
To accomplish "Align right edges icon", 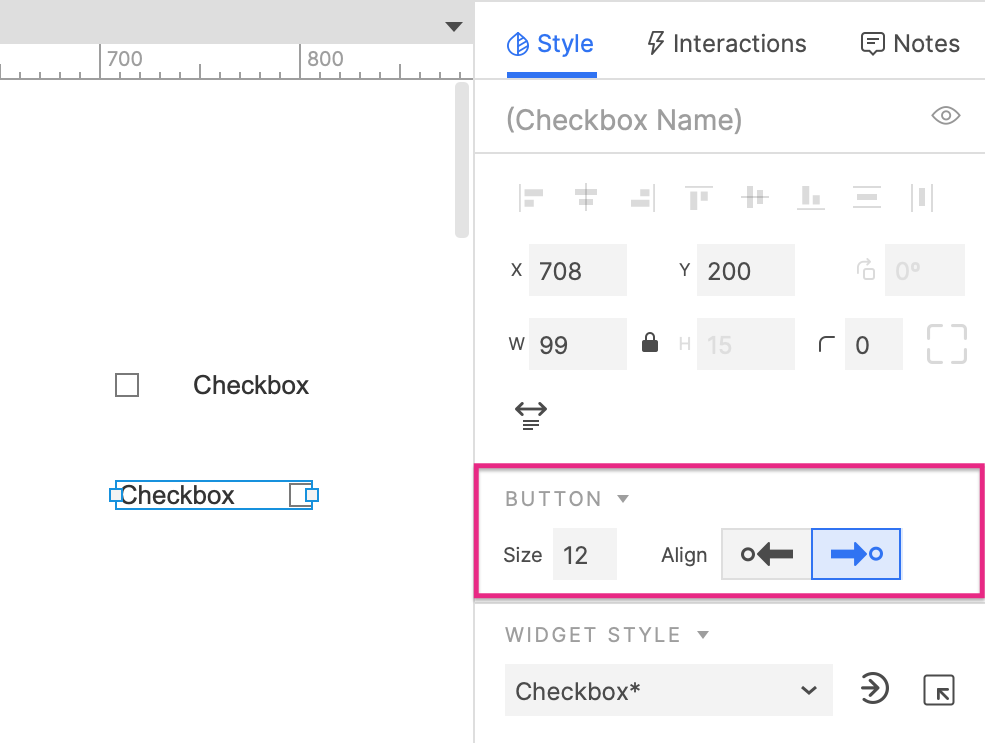I will tap(643, 197).
